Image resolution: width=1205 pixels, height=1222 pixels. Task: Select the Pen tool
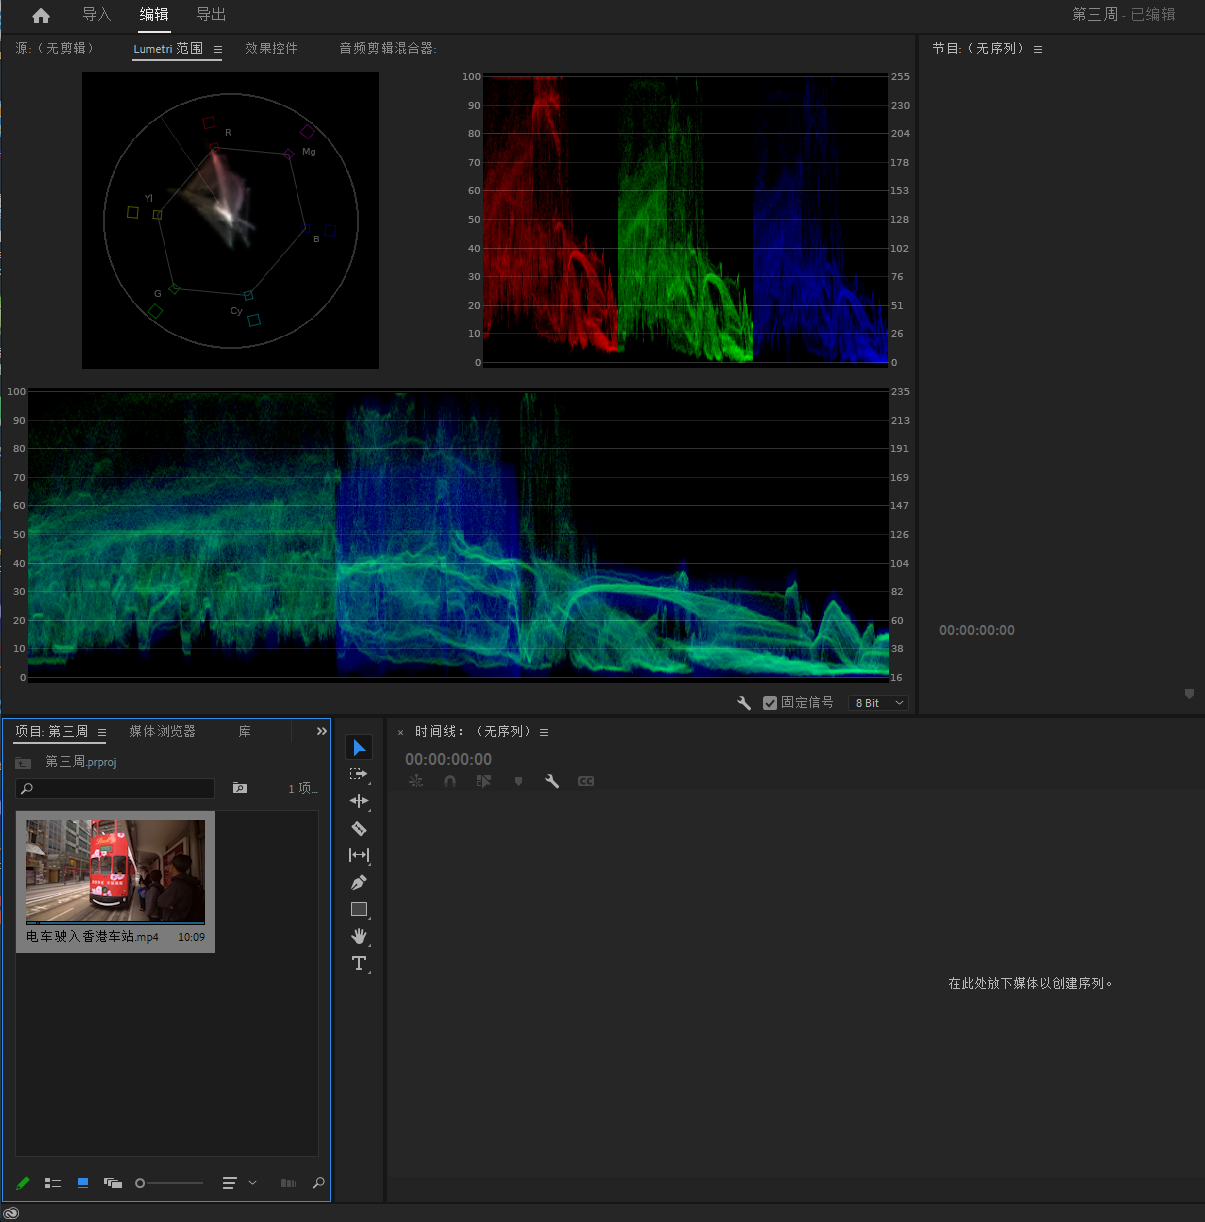coord(359,882)
